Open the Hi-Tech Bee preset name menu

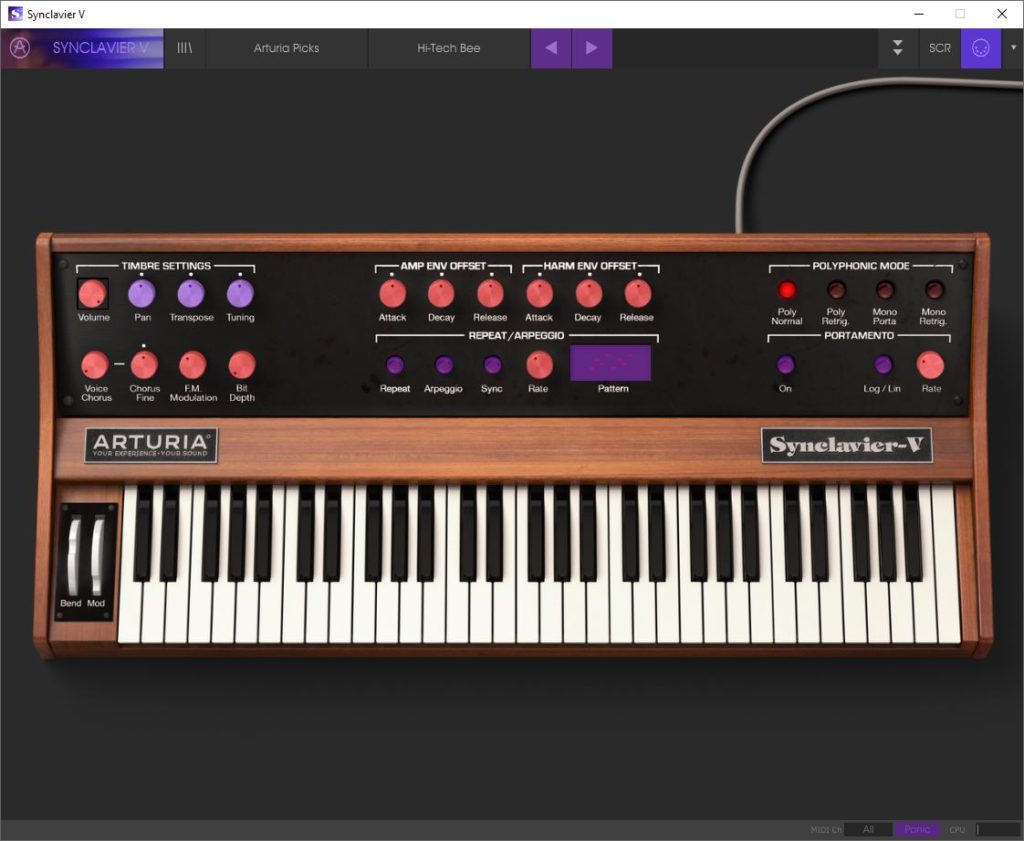449,48
